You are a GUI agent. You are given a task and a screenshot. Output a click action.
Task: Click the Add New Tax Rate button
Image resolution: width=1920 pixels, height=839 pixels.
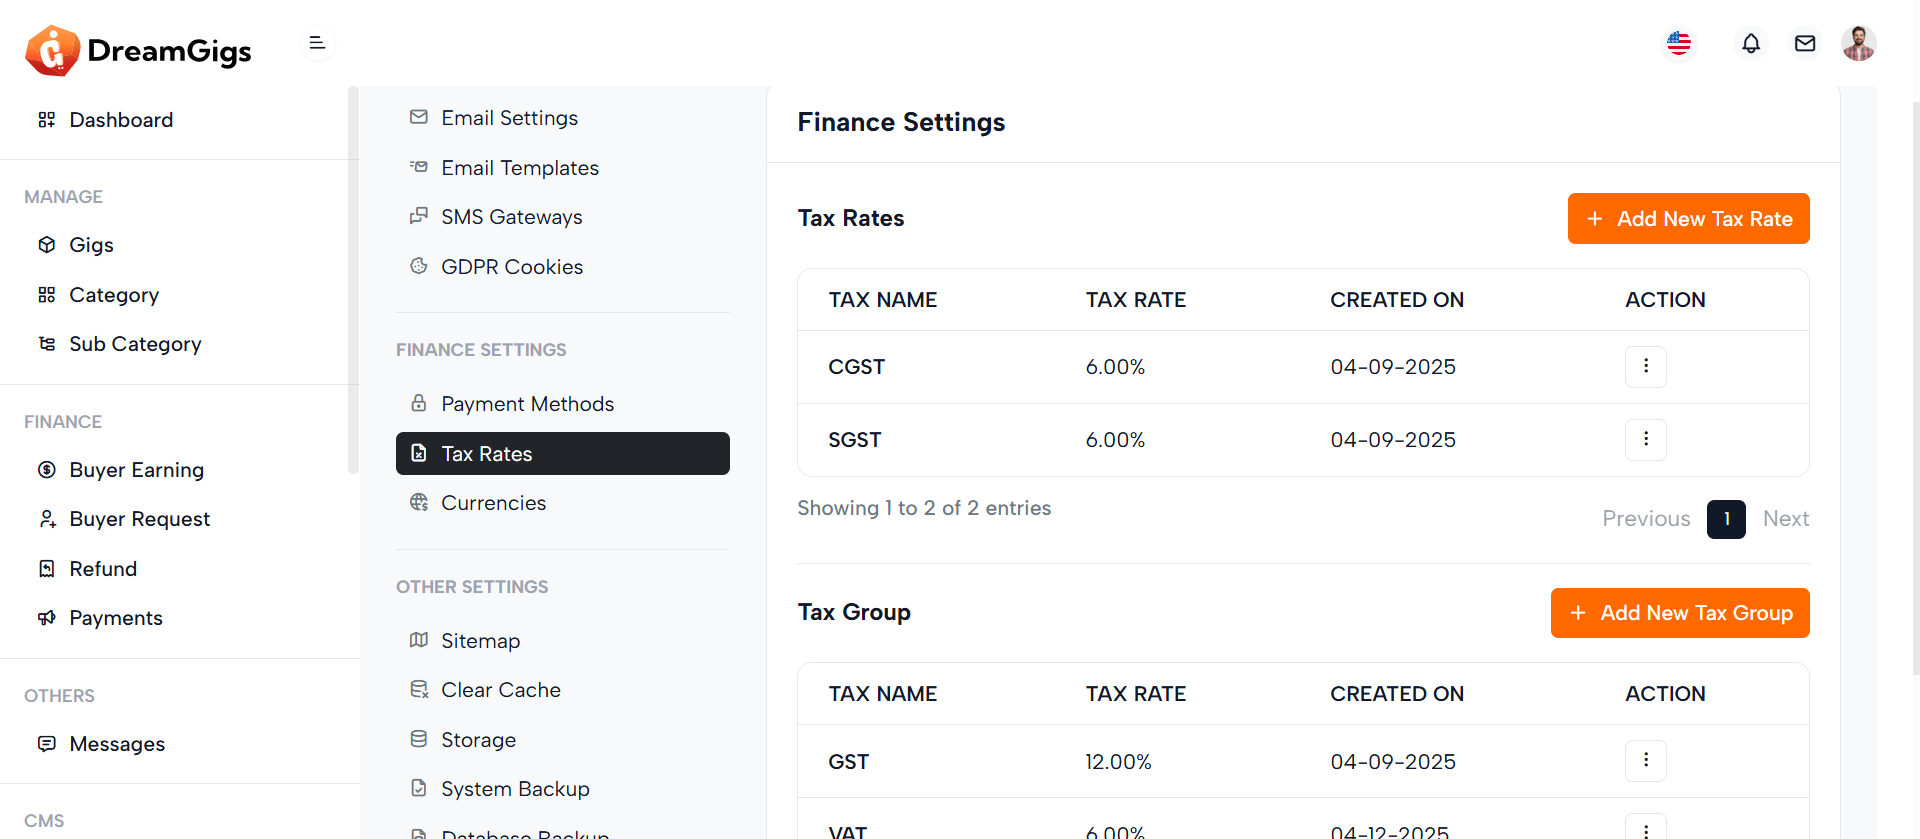1688,218
